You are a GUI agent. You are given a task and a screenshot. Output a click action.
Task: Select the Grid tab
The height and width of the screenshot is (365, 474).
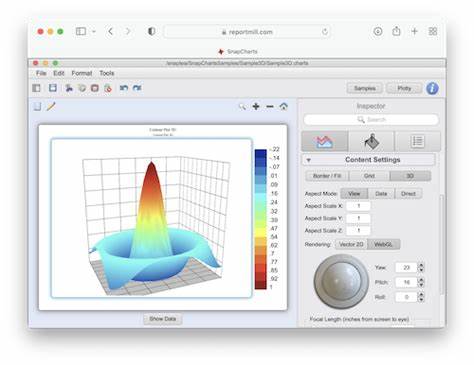click(x=369, y=176)
